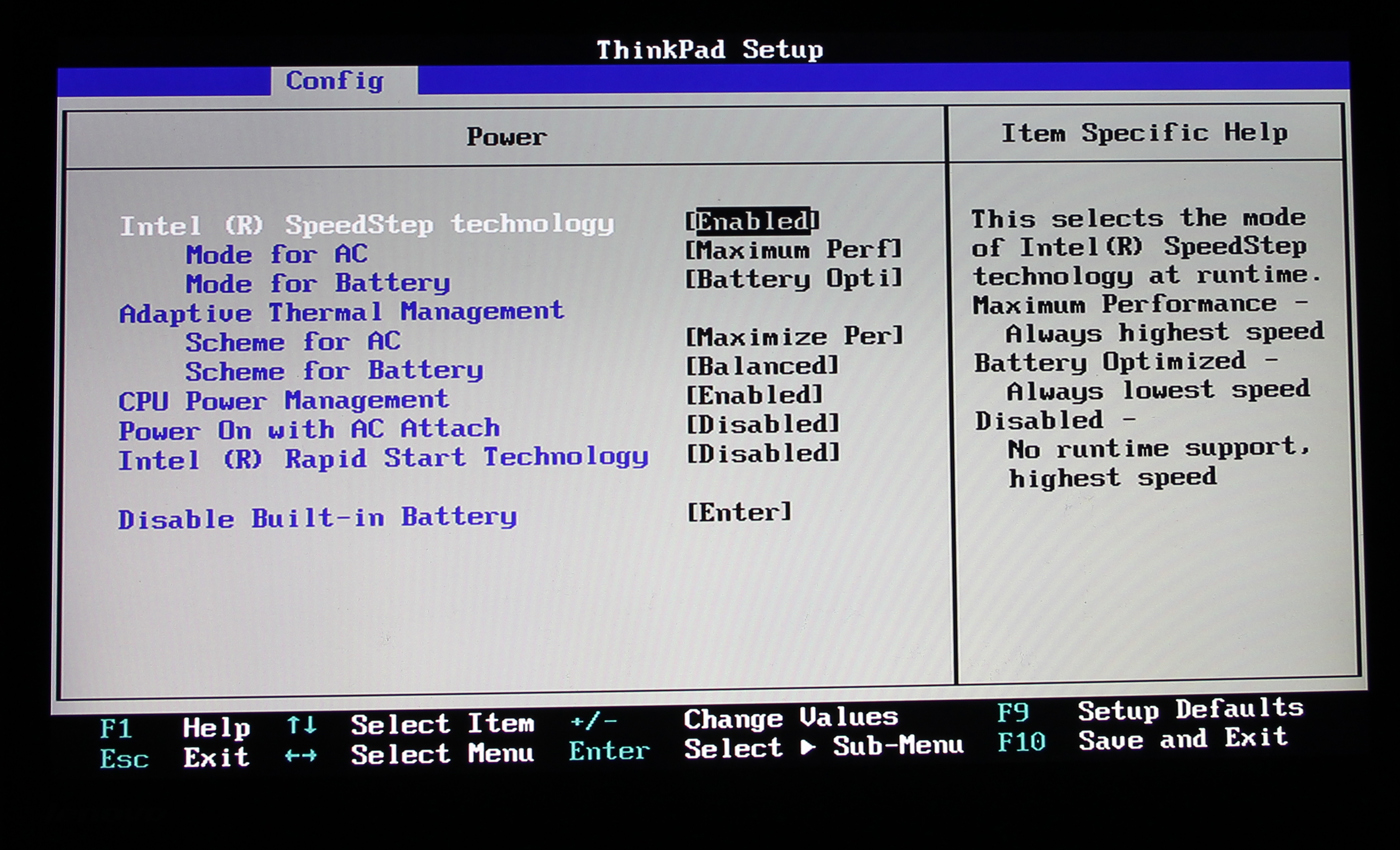Click the Sub-Menu footer label
1400x850 pixels.
point(899,746)
